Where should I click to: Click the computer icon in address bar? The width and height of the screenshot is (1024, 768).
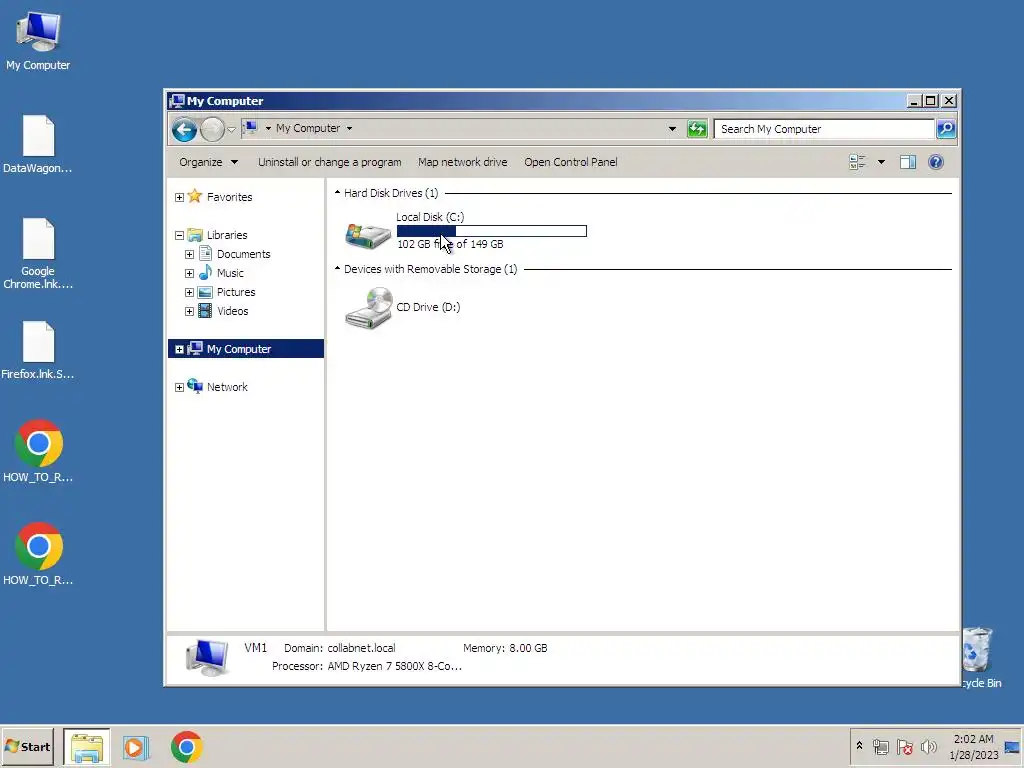pos(251,128)
